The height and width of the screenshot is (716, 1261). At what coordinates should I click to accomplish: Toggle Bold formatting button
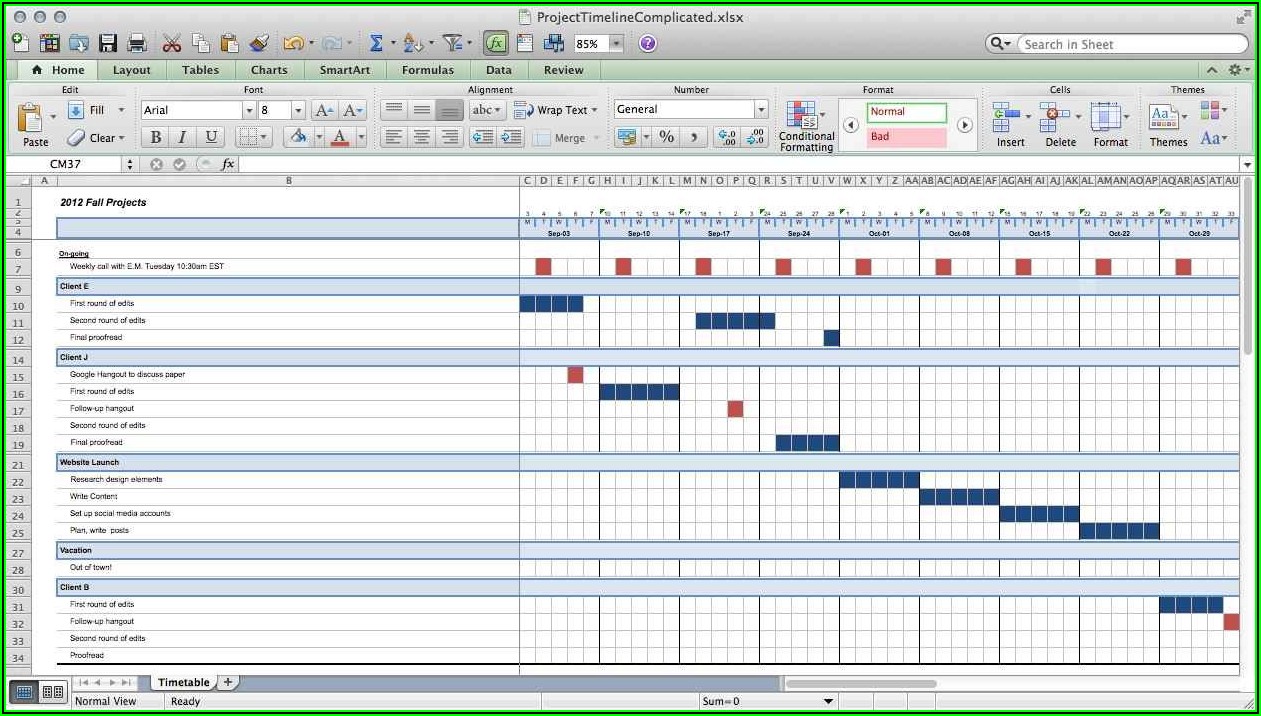pos(155,138)
